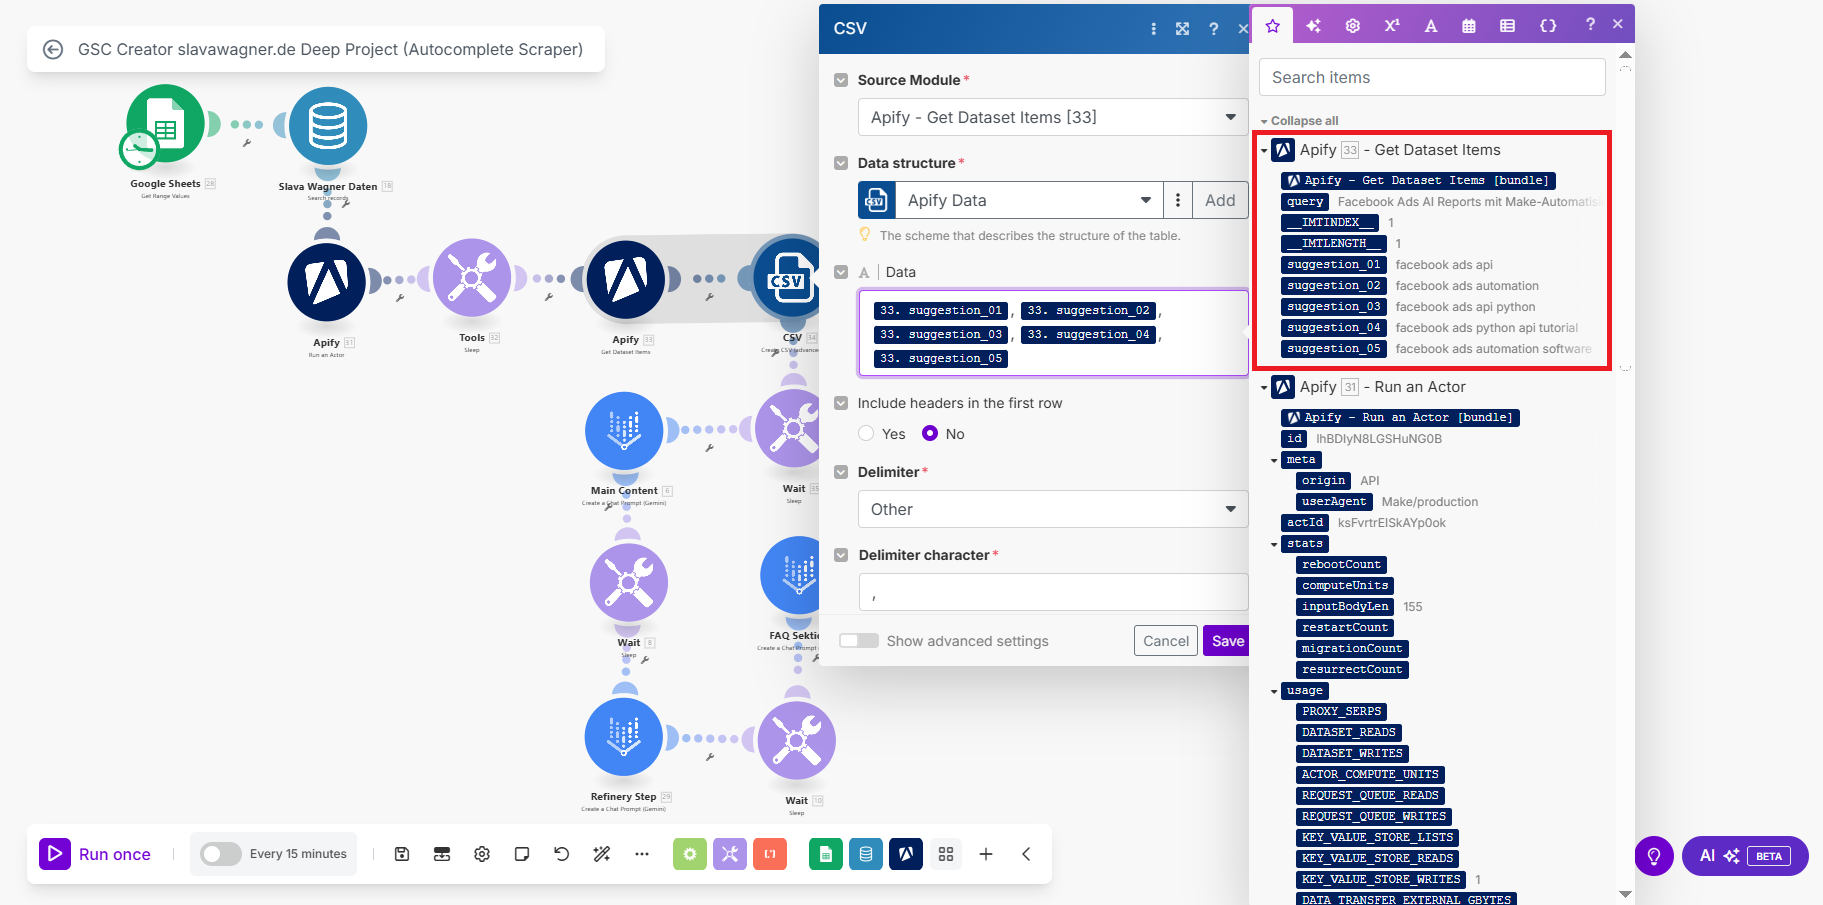Toggle the Delimiter checkbox
Screen dimensions: 1823x905
[x=841, y=472]
